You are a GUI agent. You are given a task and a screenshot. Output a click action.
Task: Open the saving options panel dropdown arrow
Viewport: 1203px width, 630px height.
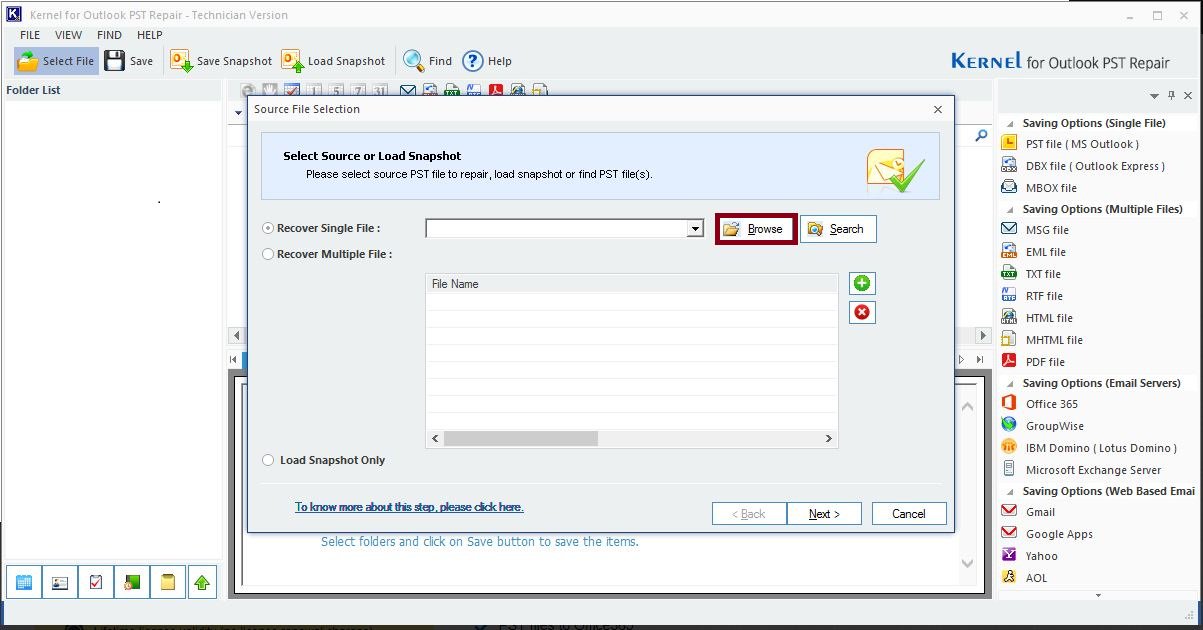pyautogui.click(x=1155, y=96)
